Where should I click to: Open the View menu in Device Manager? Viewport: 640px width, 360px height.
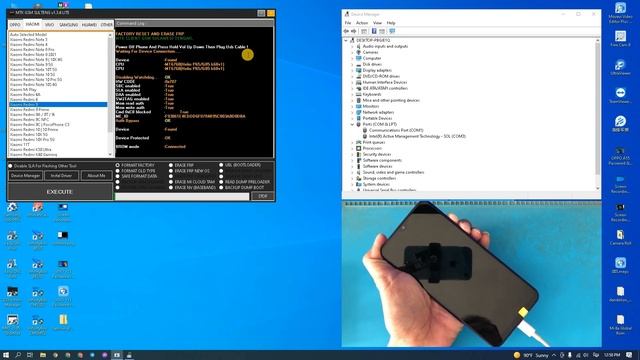(378, 23)
